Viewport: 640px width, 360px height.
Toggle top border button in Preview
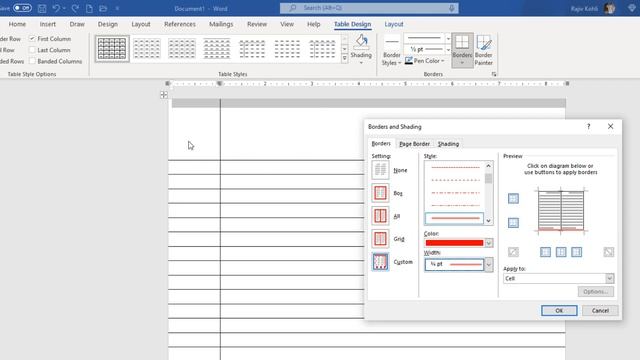(x=513, y=199)
